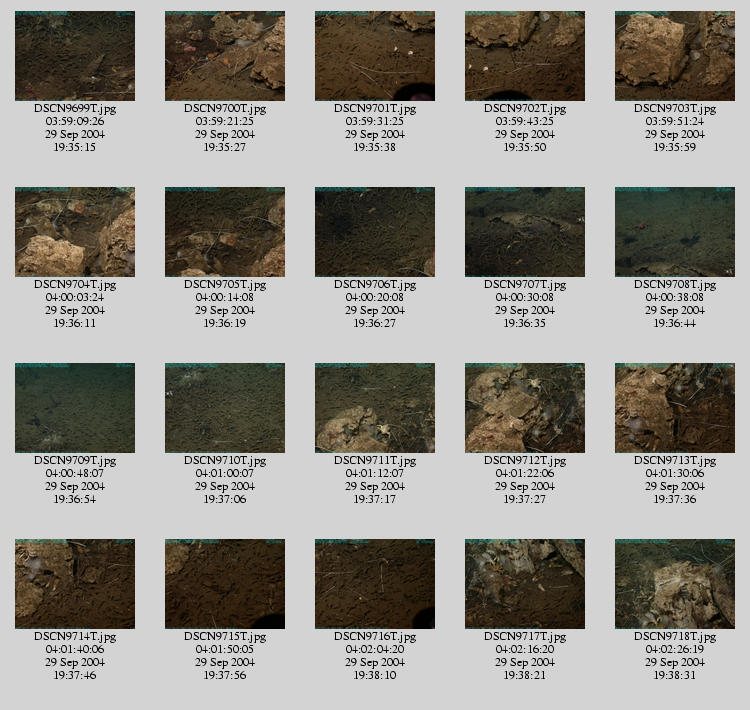Viewport: 750px width, 710px height.
Task: Click the label DSCN9713T.jpg
Action: (x=675, y=461)
